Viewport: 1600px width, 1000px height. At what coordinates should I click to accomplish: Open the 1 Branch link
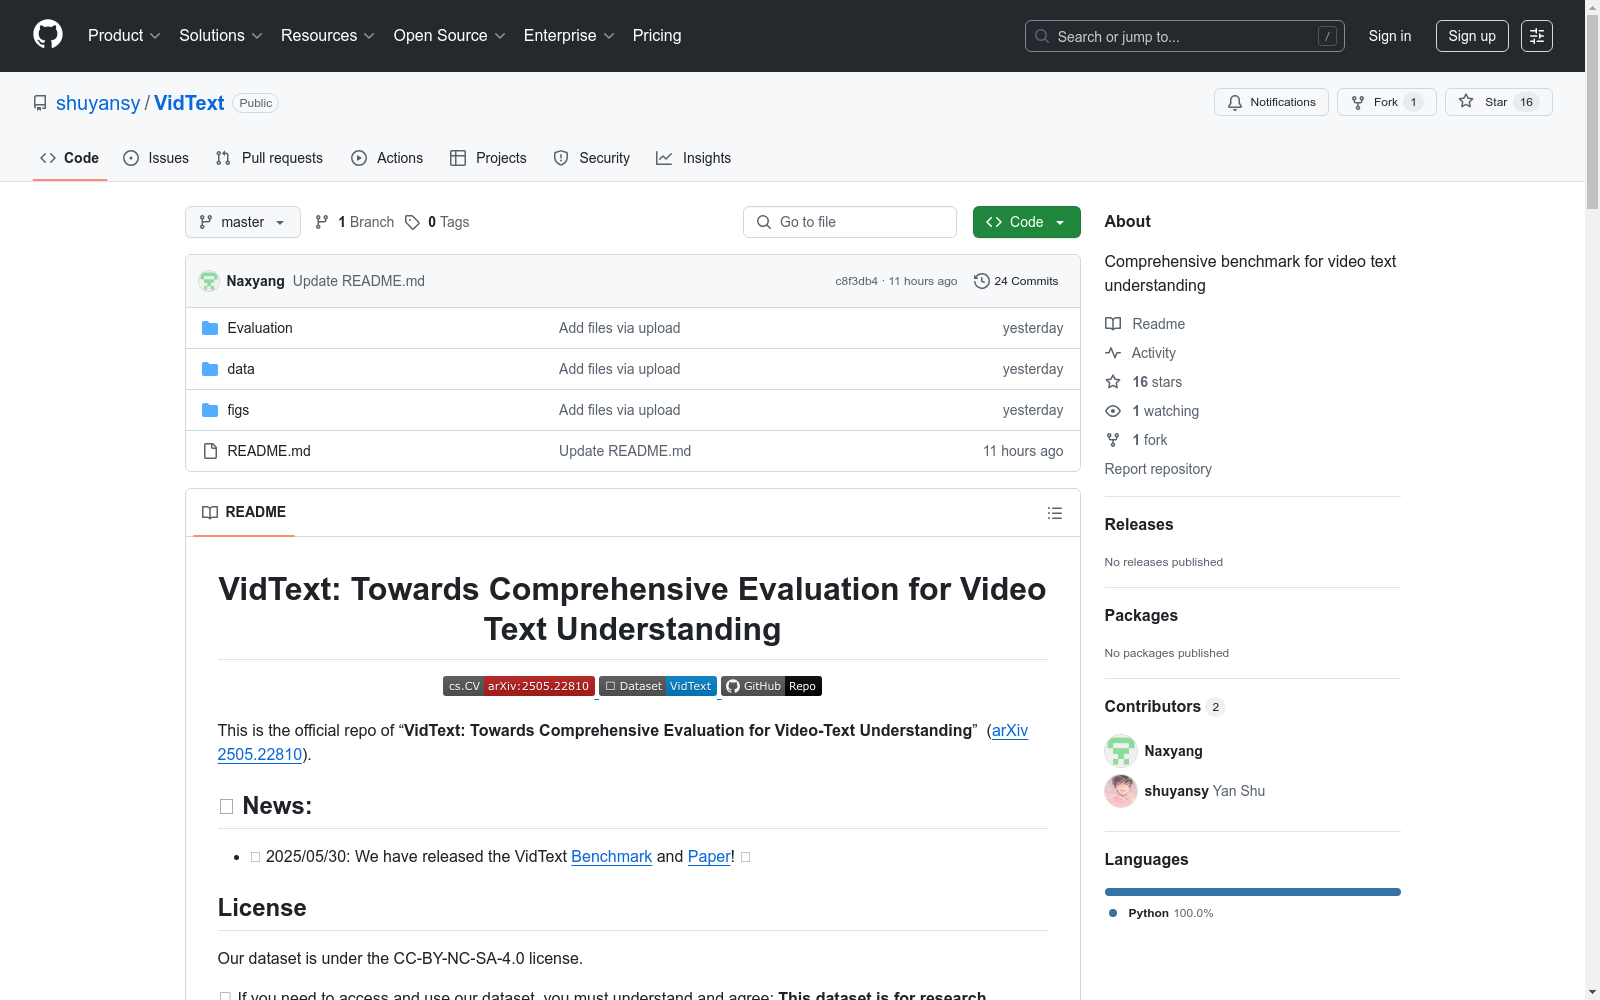[x=354, y=222]
